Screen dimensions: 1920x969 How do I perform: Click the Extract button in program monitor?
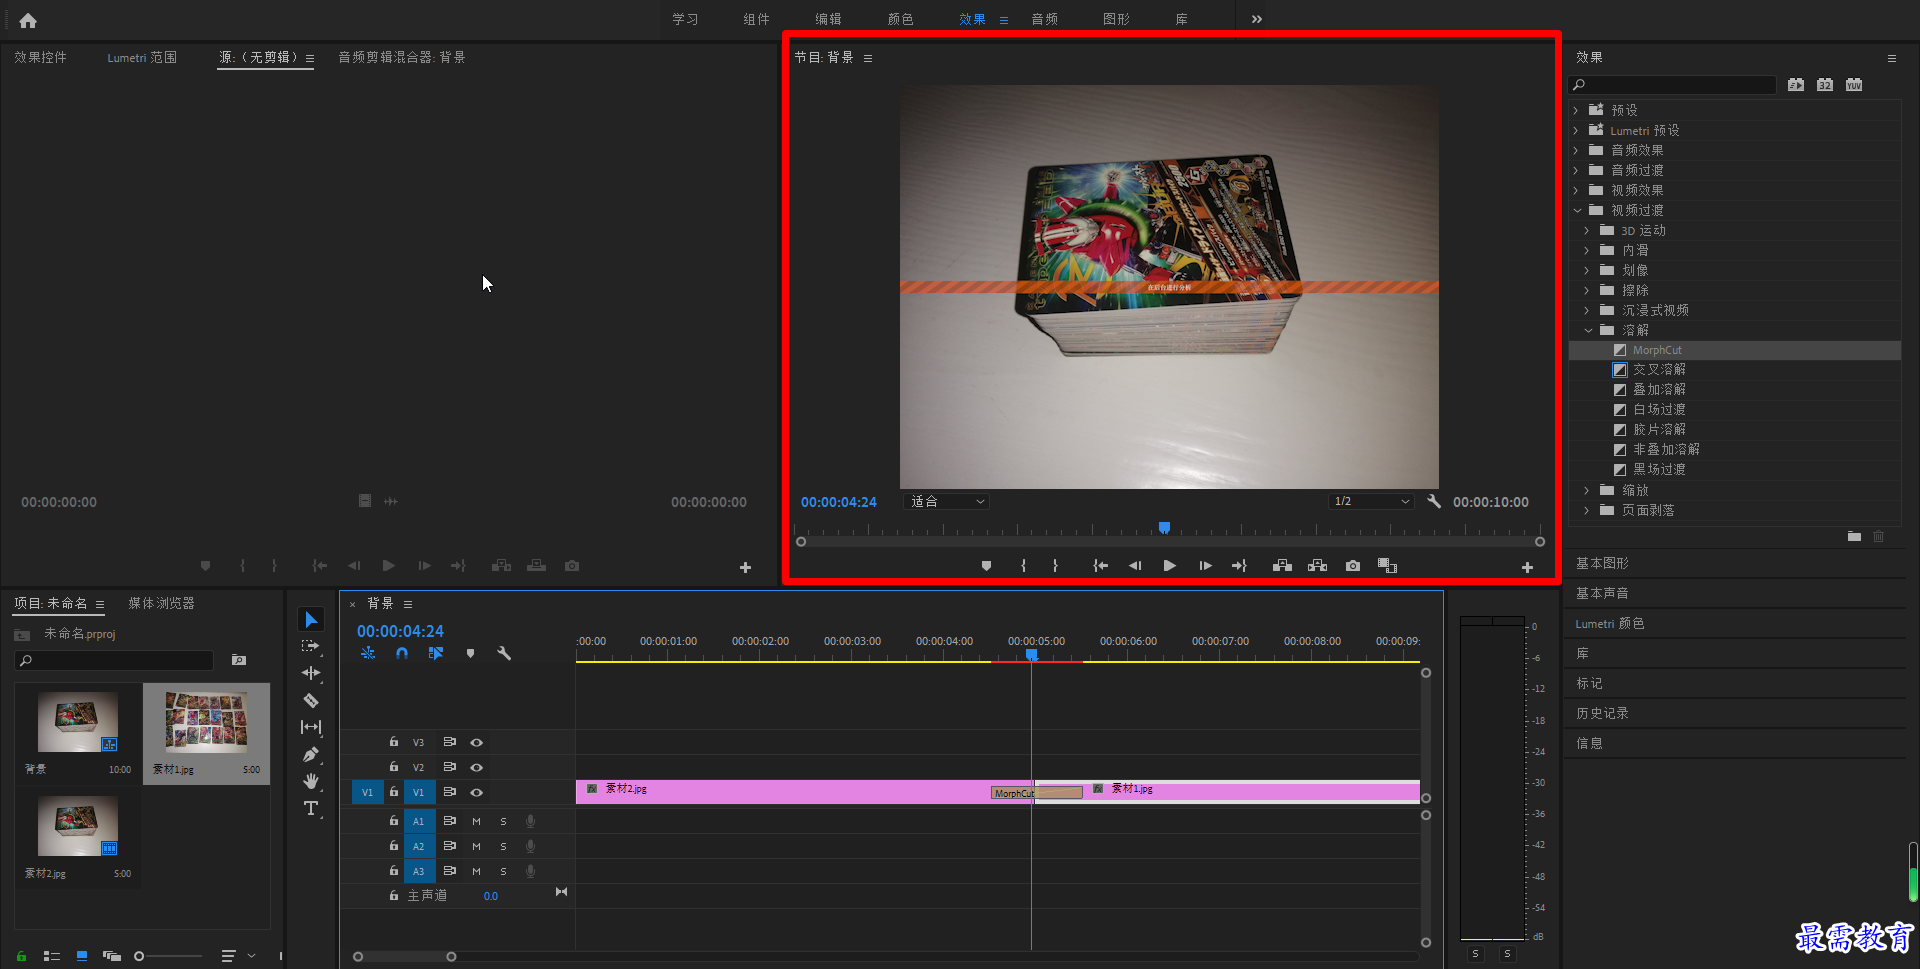(1317, 566)
